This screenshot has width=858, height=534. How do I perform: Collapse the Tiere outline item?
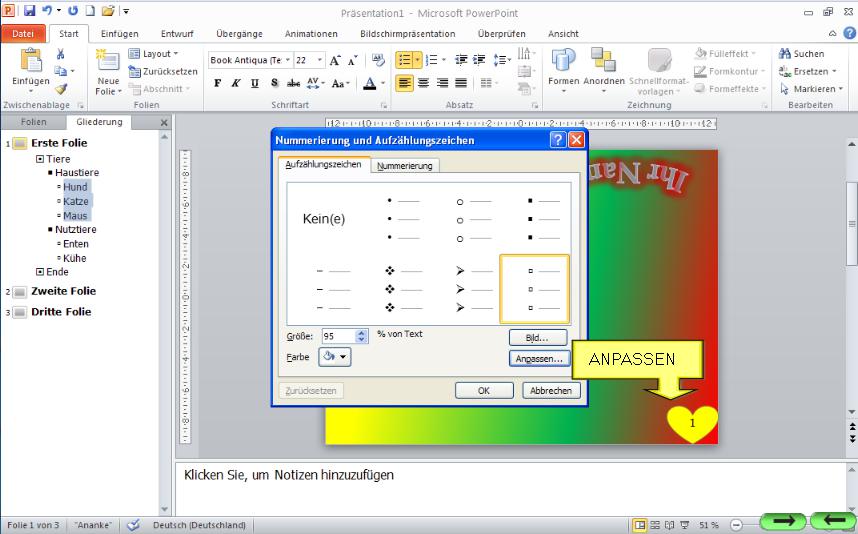coord(40,159)
